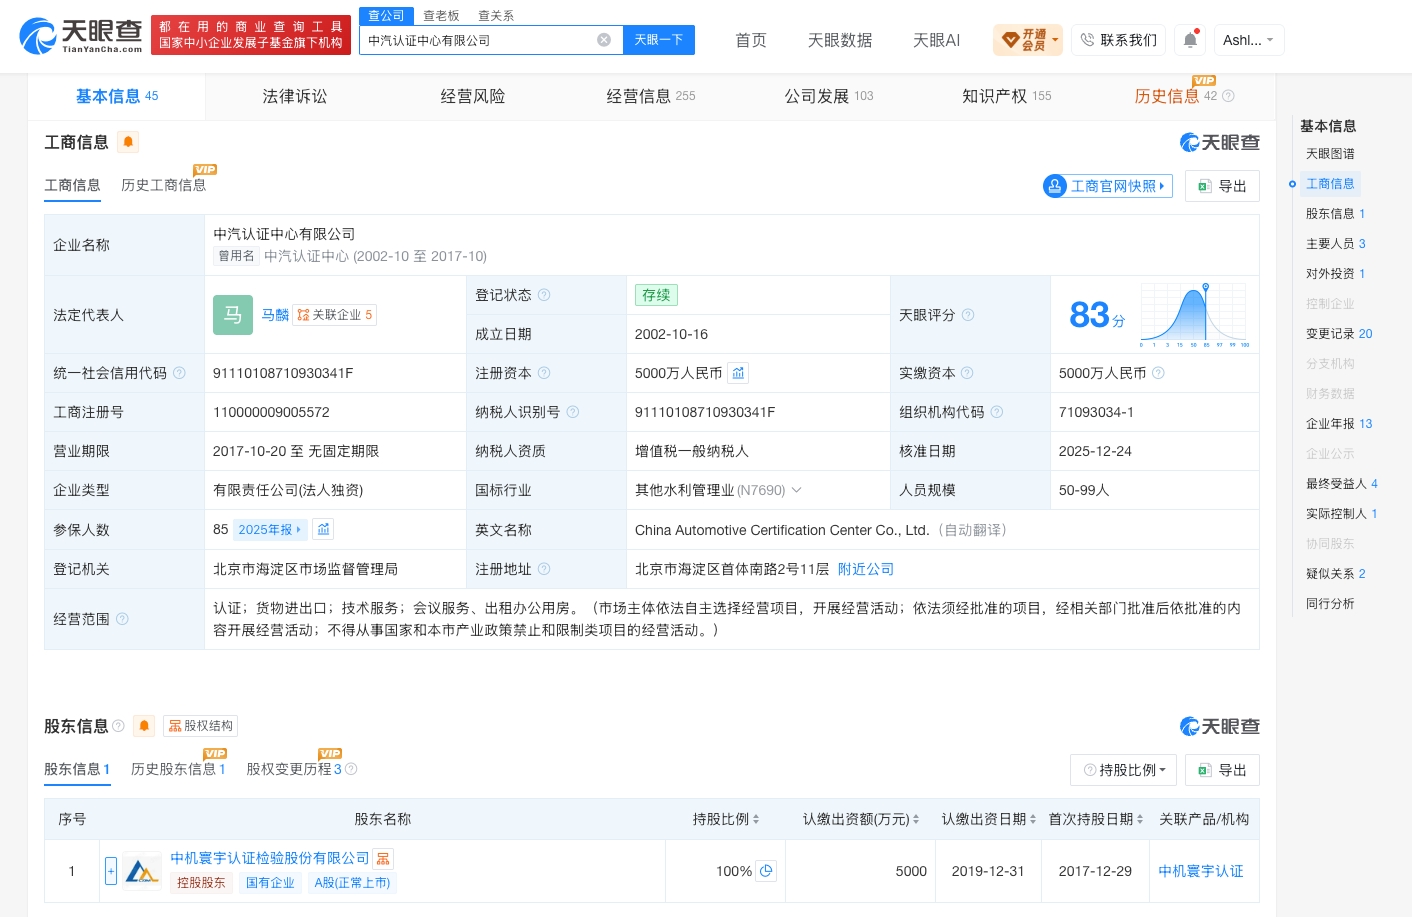The height and width of the screenshot is (917, 1412).
Task: Click the 中机寰宇 shareholder company logo
Action: (x=142, y=871)
